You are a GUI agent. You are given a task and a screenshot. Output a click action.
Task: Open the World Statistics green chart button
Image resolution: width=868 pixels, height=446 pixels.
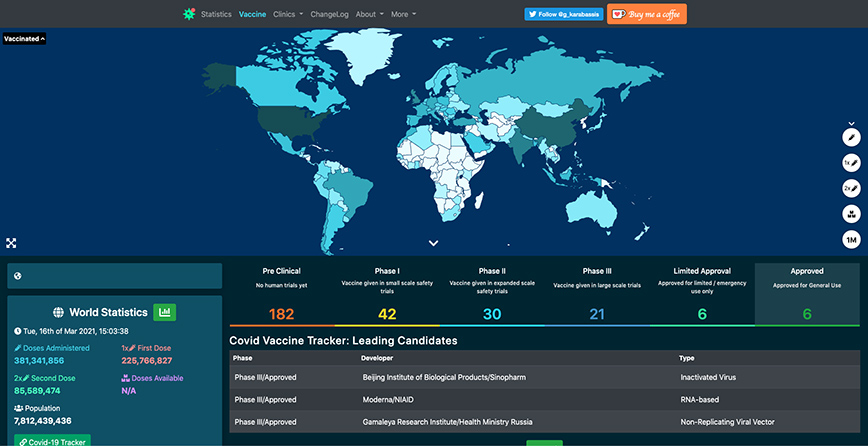(x=164, y=313)
